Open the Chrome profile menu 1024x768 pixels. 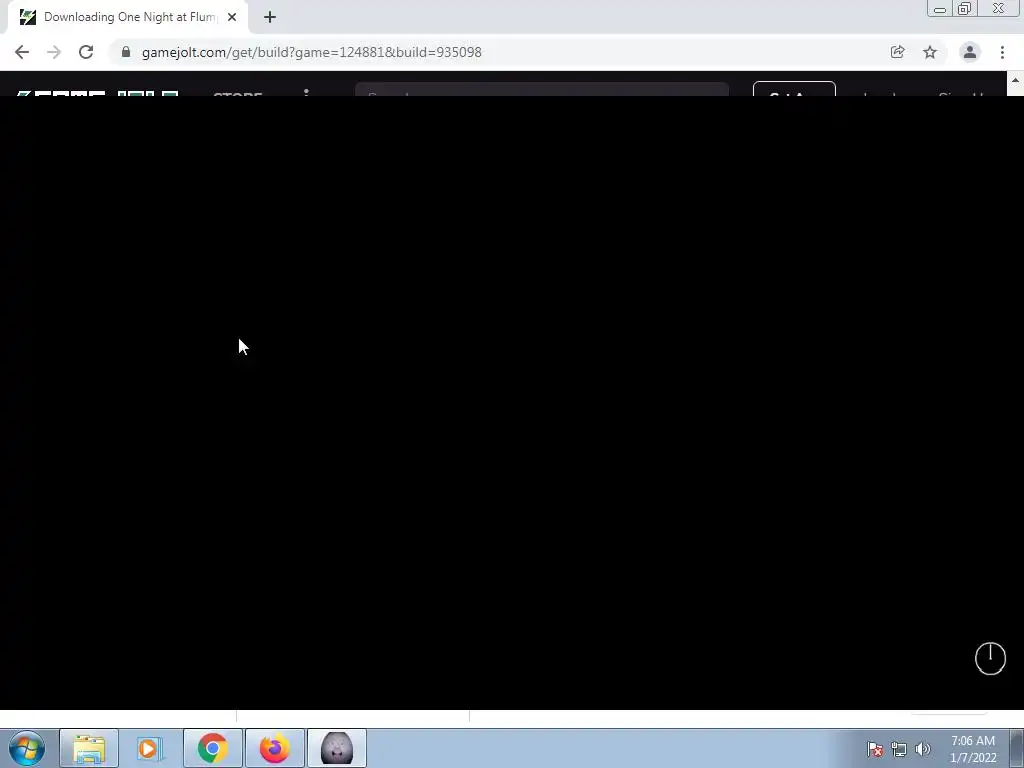(970, 52)
